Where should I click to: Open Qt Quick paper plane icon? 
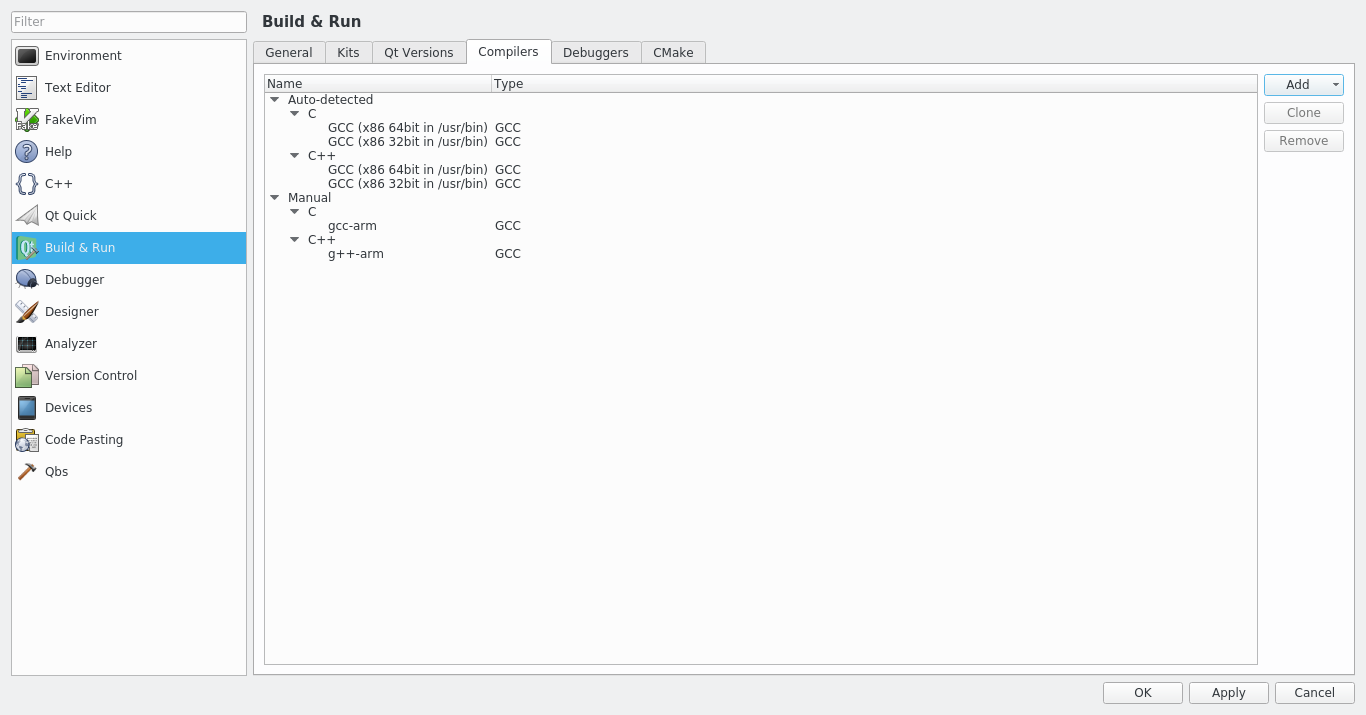27,216
